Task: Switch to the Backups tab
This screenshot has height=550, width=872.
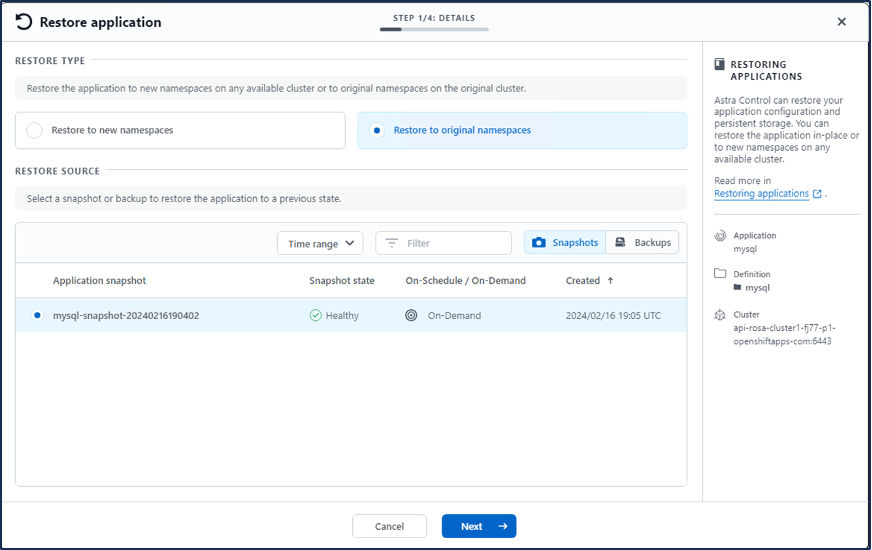Action: (642, 243)
